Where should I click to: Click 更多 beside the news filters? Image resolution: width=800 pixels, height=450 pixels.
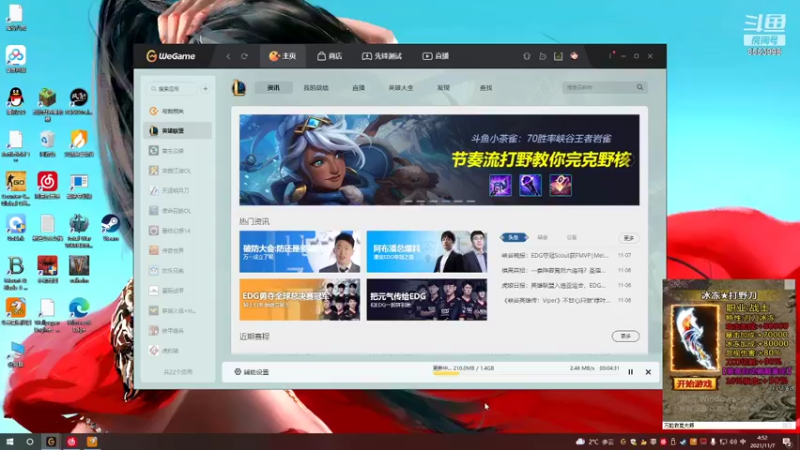click(629, 238)
